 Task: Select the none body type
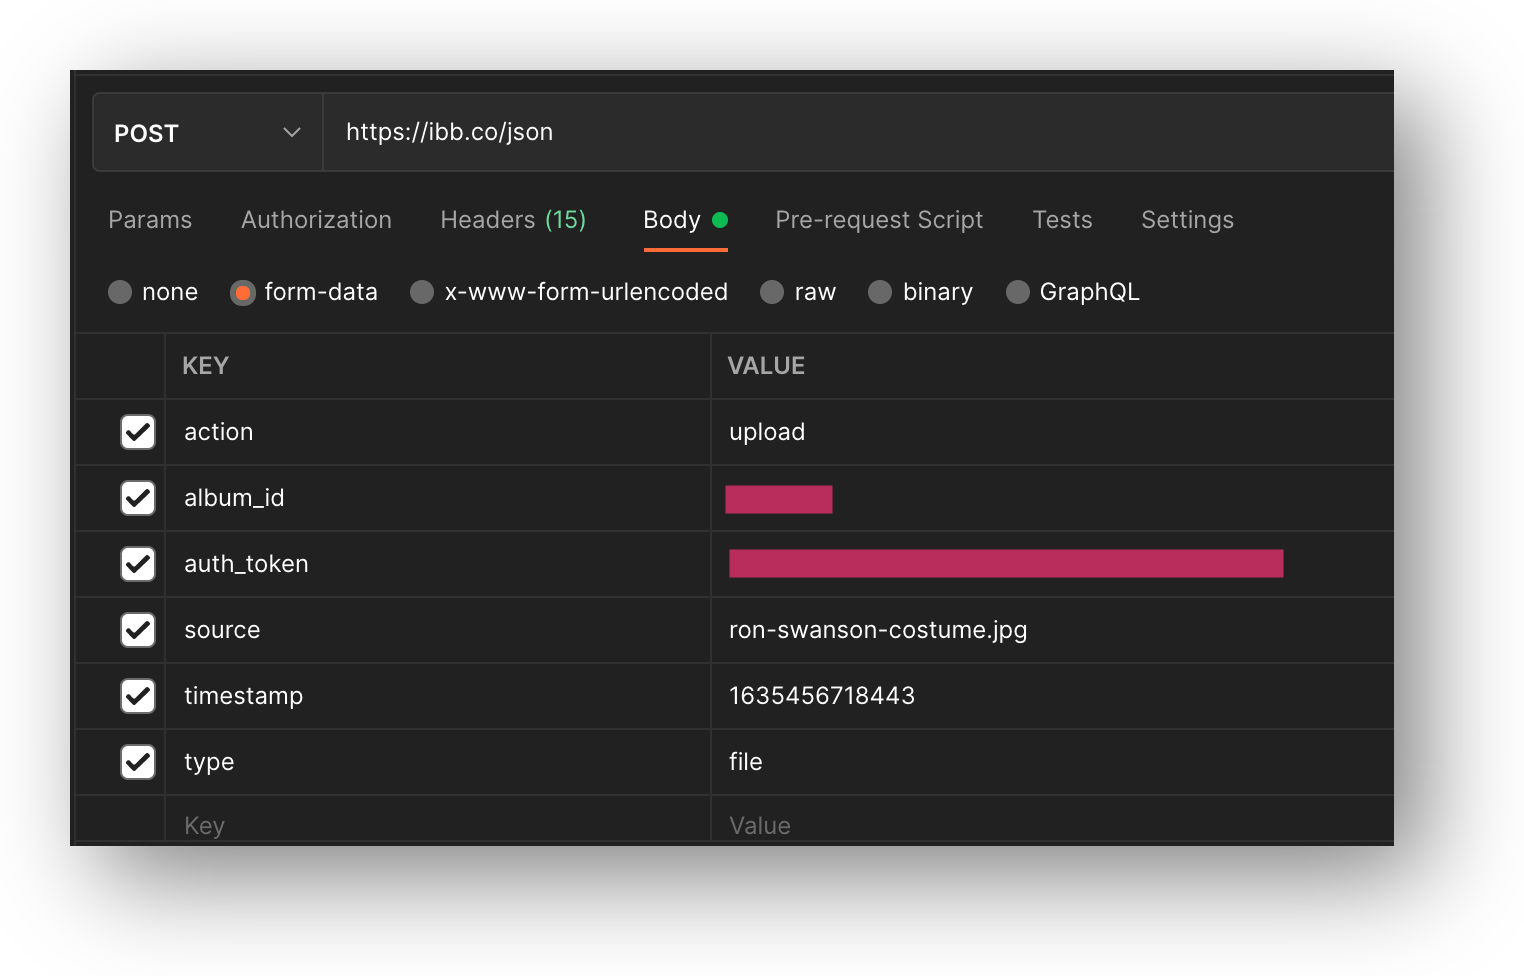[x=121, y=292]
